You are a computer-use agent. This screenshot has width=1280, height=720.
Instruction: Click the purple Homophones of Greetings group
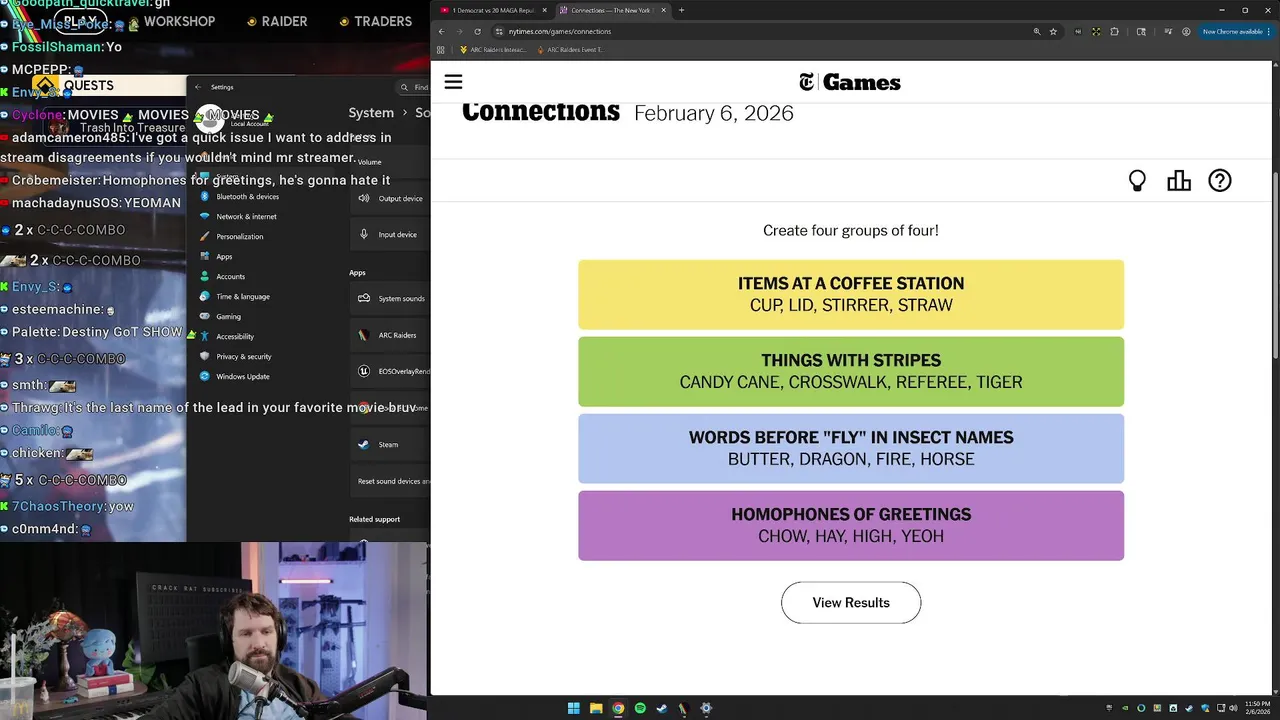point(851,526)
